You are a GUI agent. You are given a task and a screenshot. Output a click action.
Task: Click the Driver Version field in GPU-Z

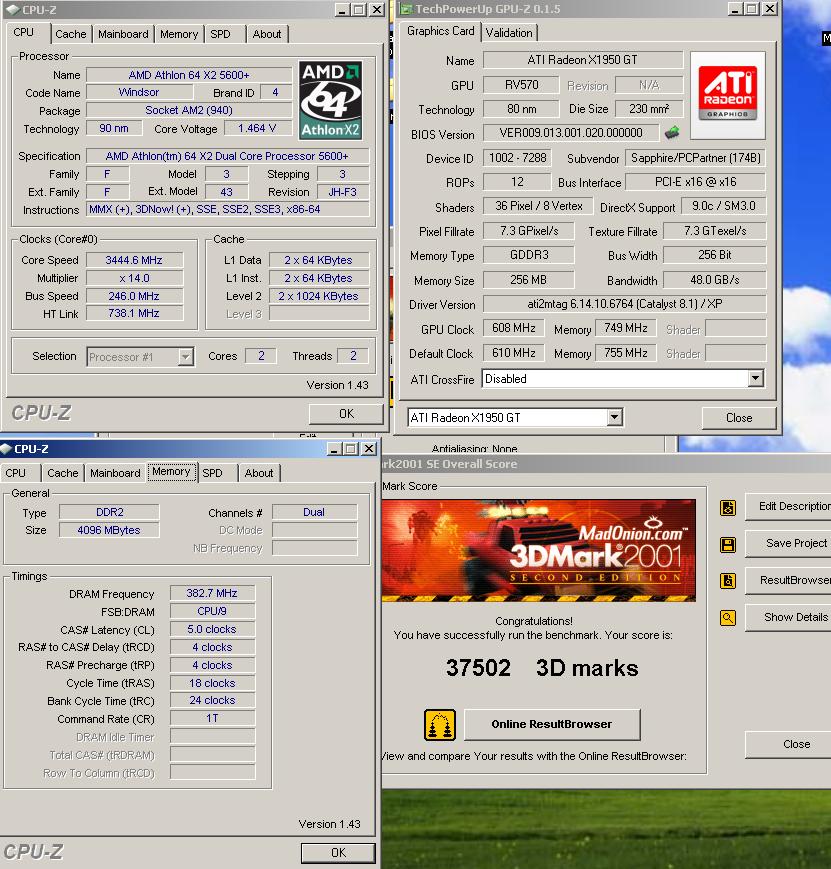point(624,304)
